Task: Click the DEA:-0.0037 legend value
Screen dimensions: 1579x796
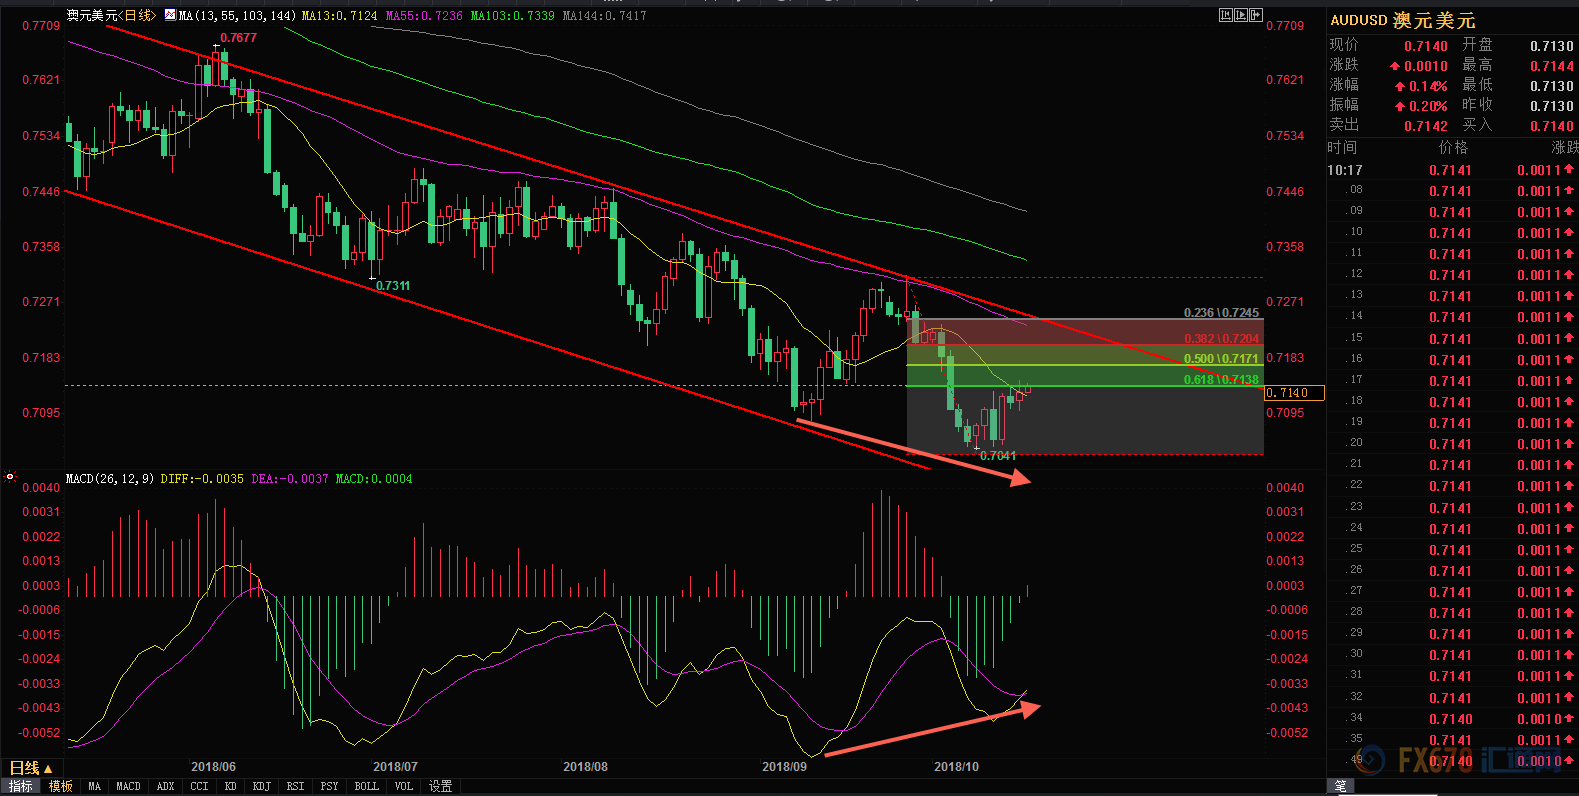Action: pyautogui.click(x=290, y=479)
